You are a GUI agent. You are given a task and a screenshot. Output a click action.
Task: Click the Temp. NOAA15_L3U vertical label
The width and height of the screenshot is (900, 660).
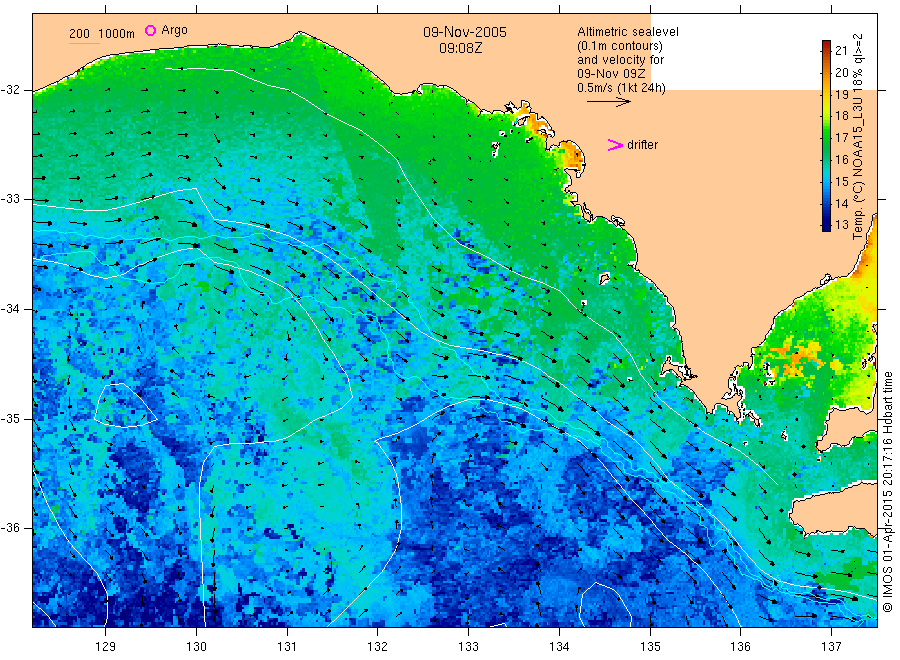[858, 136]
